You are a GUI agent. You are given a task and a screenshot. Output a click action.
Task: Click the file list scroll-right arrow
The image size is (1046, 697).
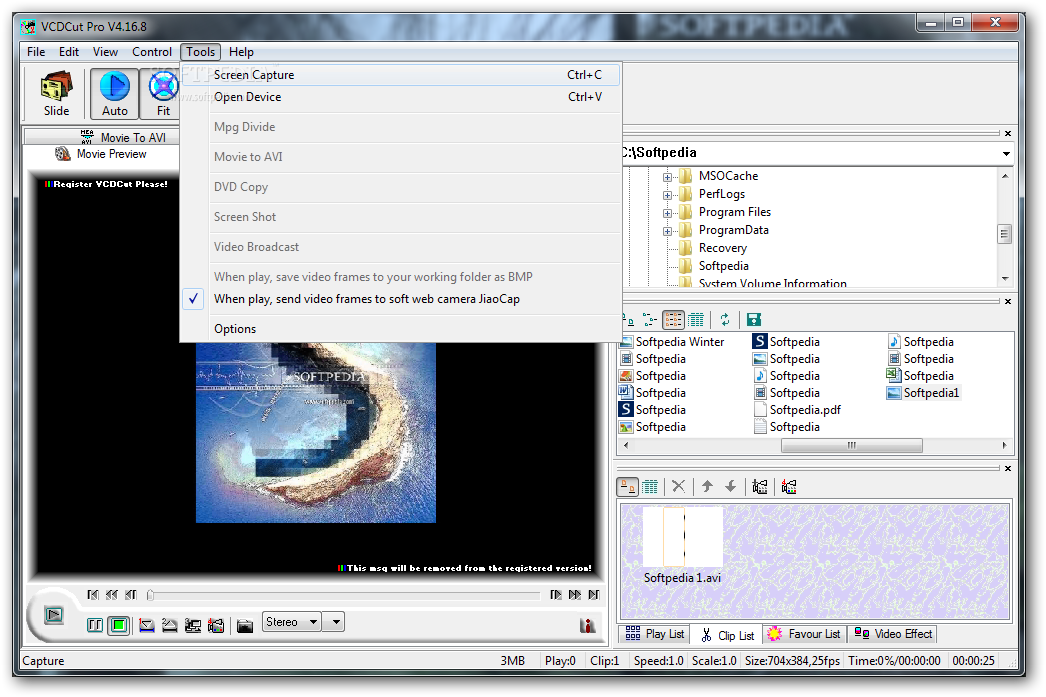1005,446
